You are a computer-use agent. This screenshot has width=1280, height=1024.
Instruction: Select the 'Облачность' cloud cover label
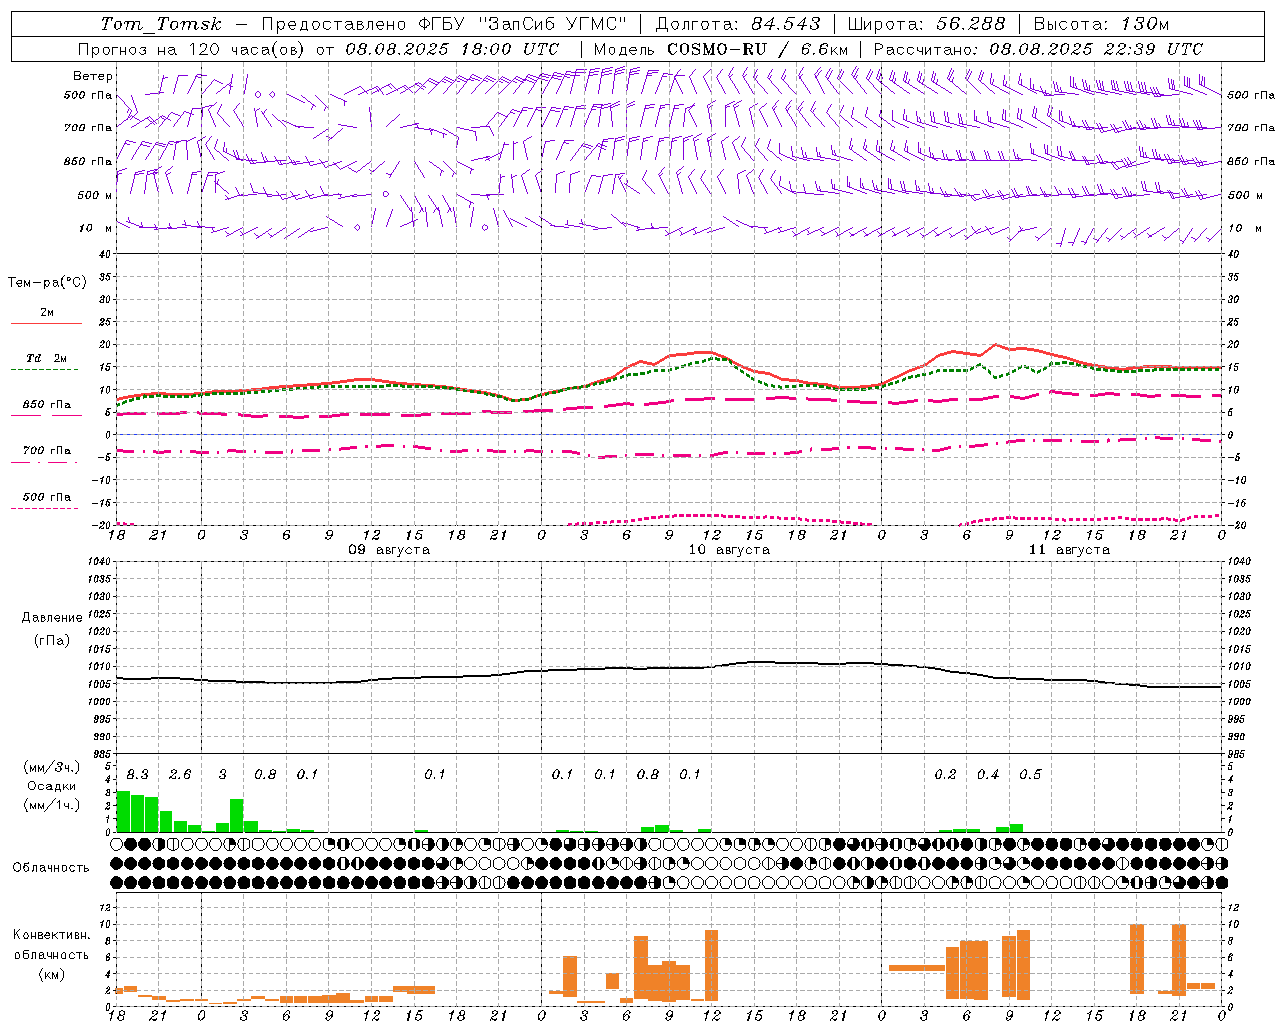click(x=51, y=868)
